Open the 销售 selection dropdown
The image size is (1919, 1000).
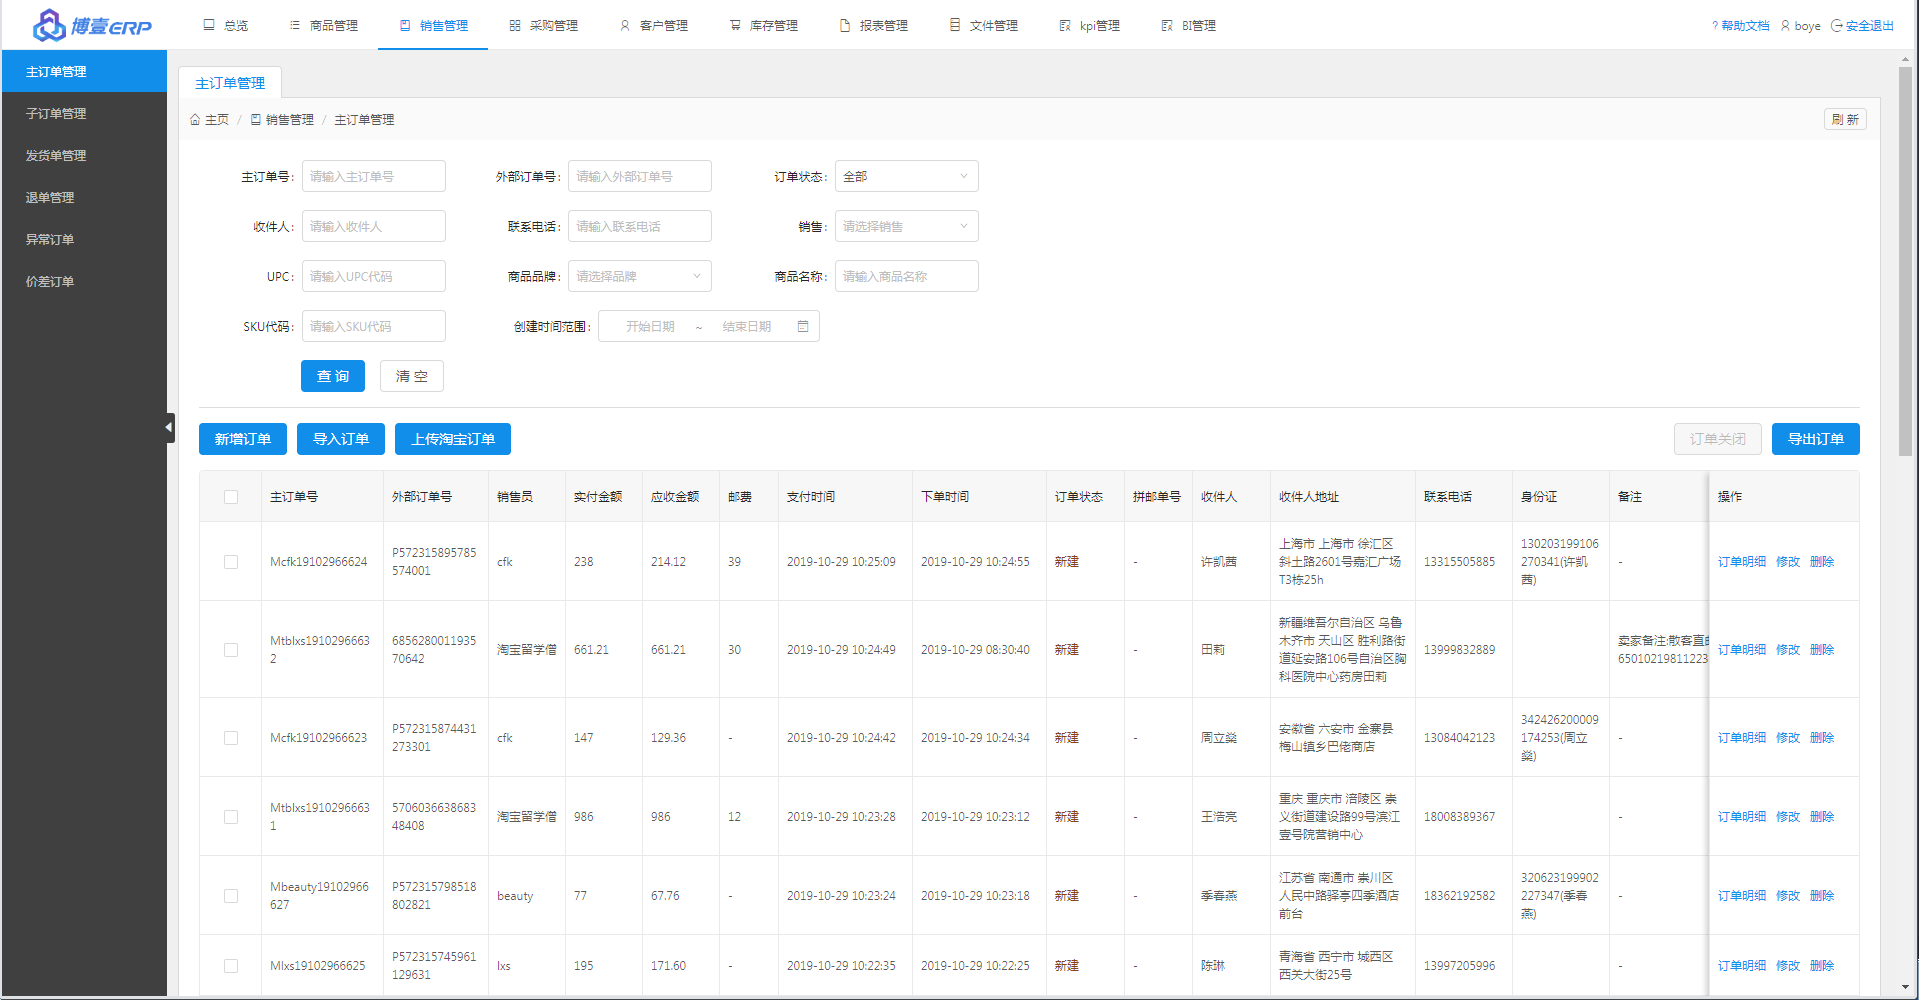tap(907, 226)
